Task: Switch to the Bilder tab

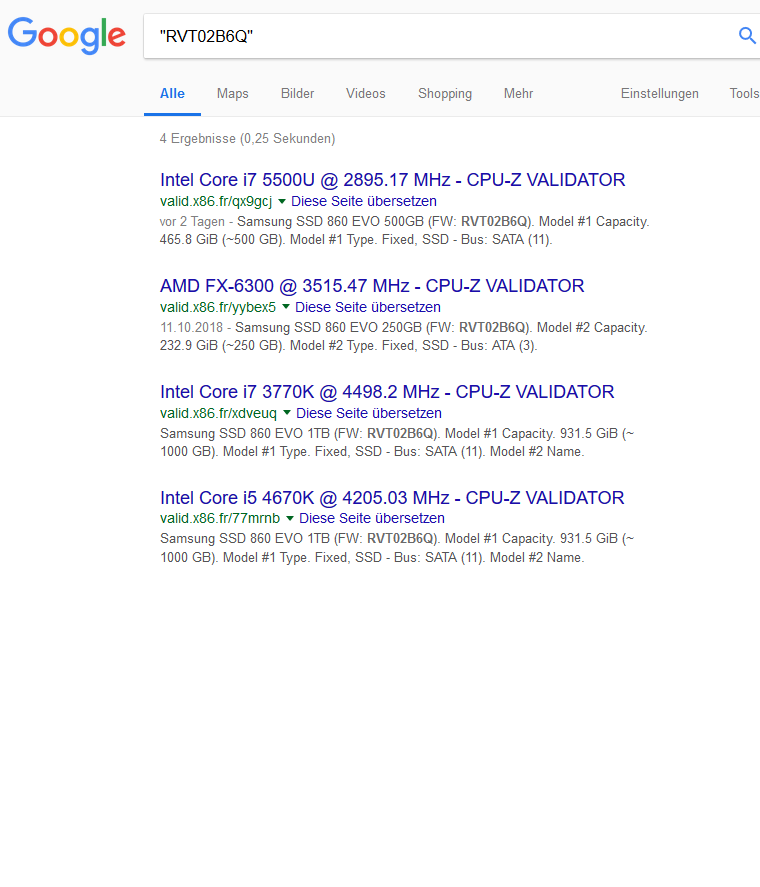Action: (x=297, y=93)
